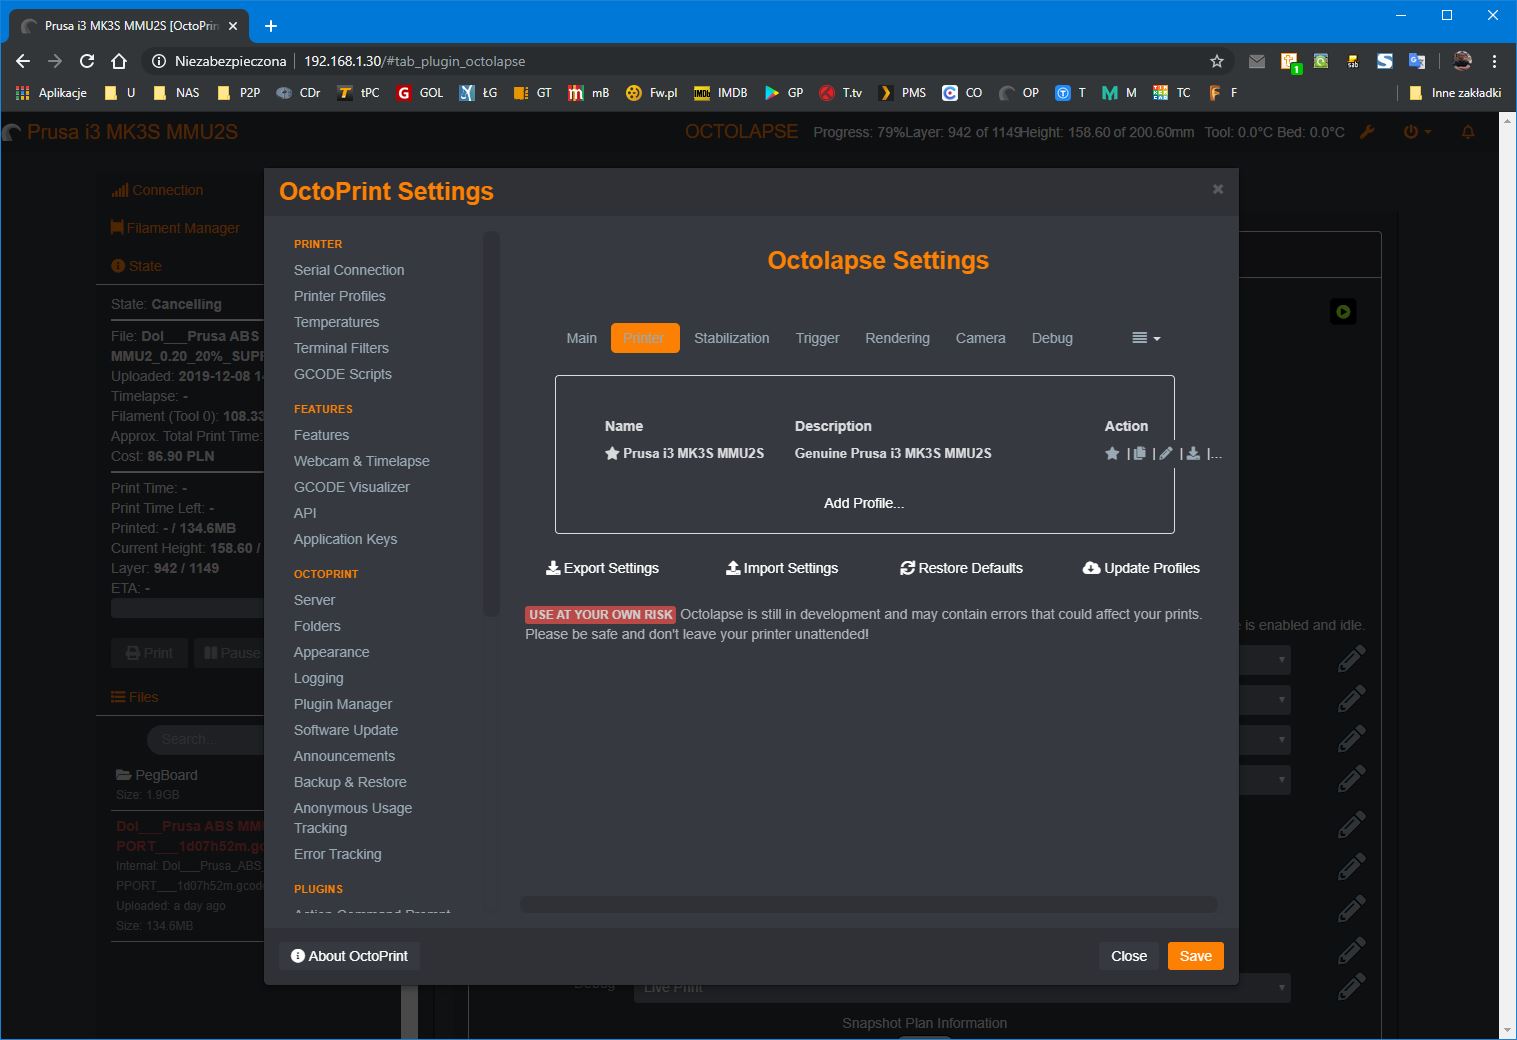This screenshot has height=1040, width=1517.
Task: Open the Inne zakładki bookmarks folder
Action: click(1455, 92)
